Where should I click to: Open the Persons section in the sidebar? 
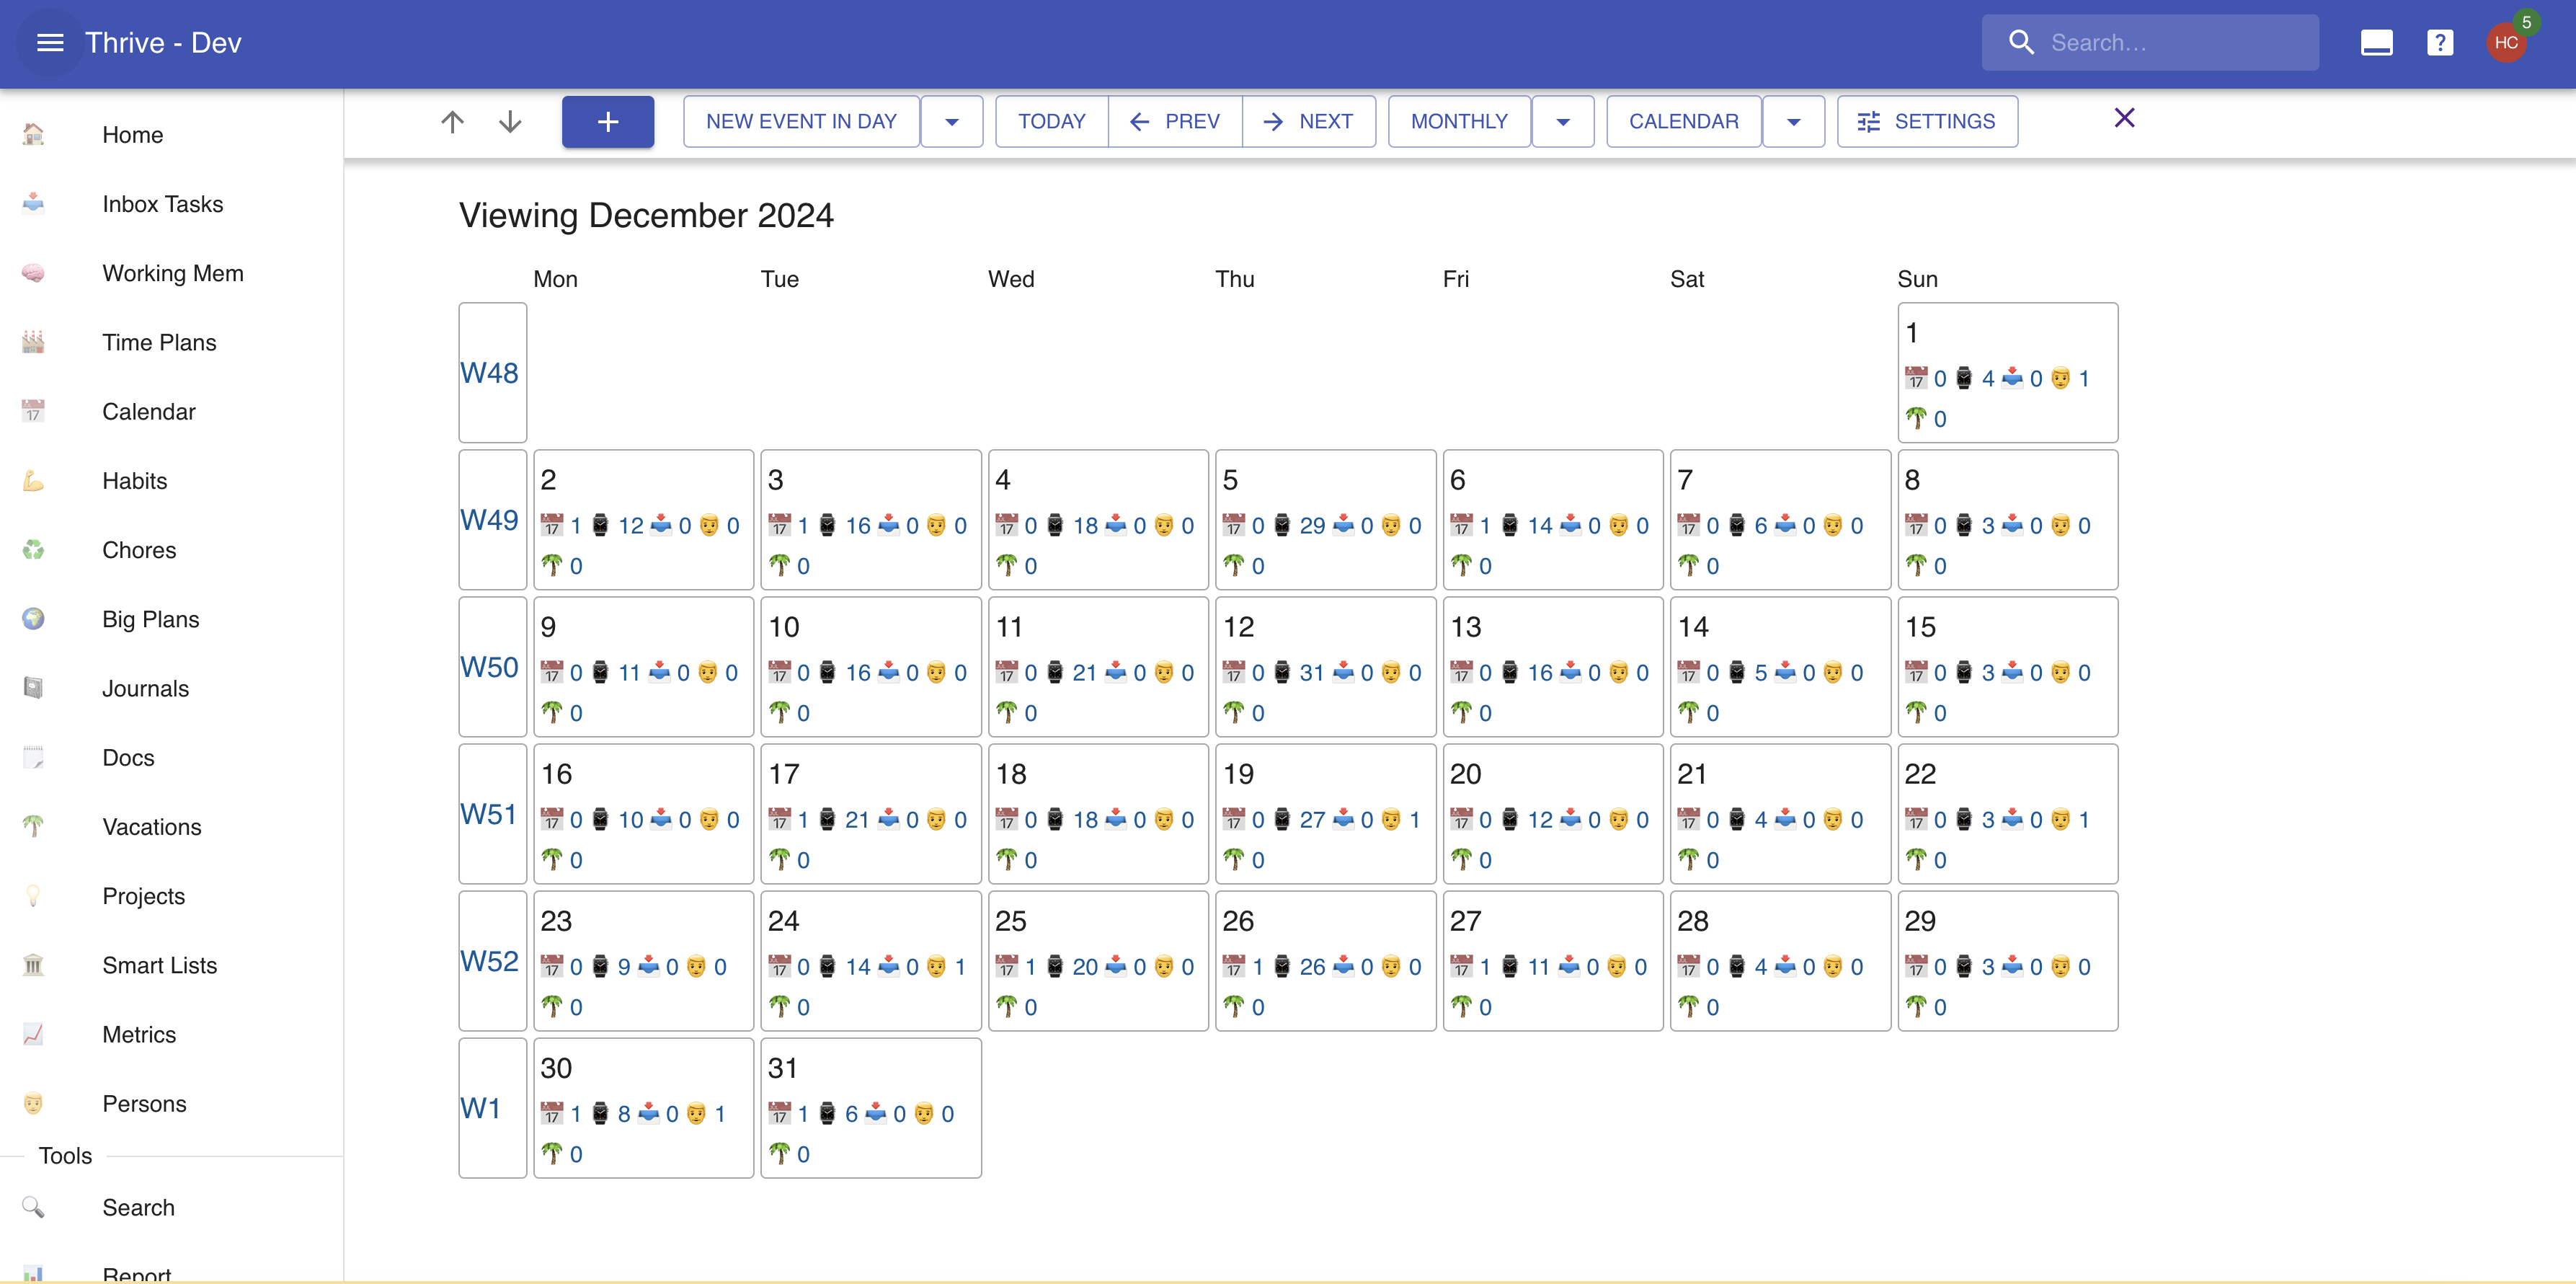tap(144, 1103)
